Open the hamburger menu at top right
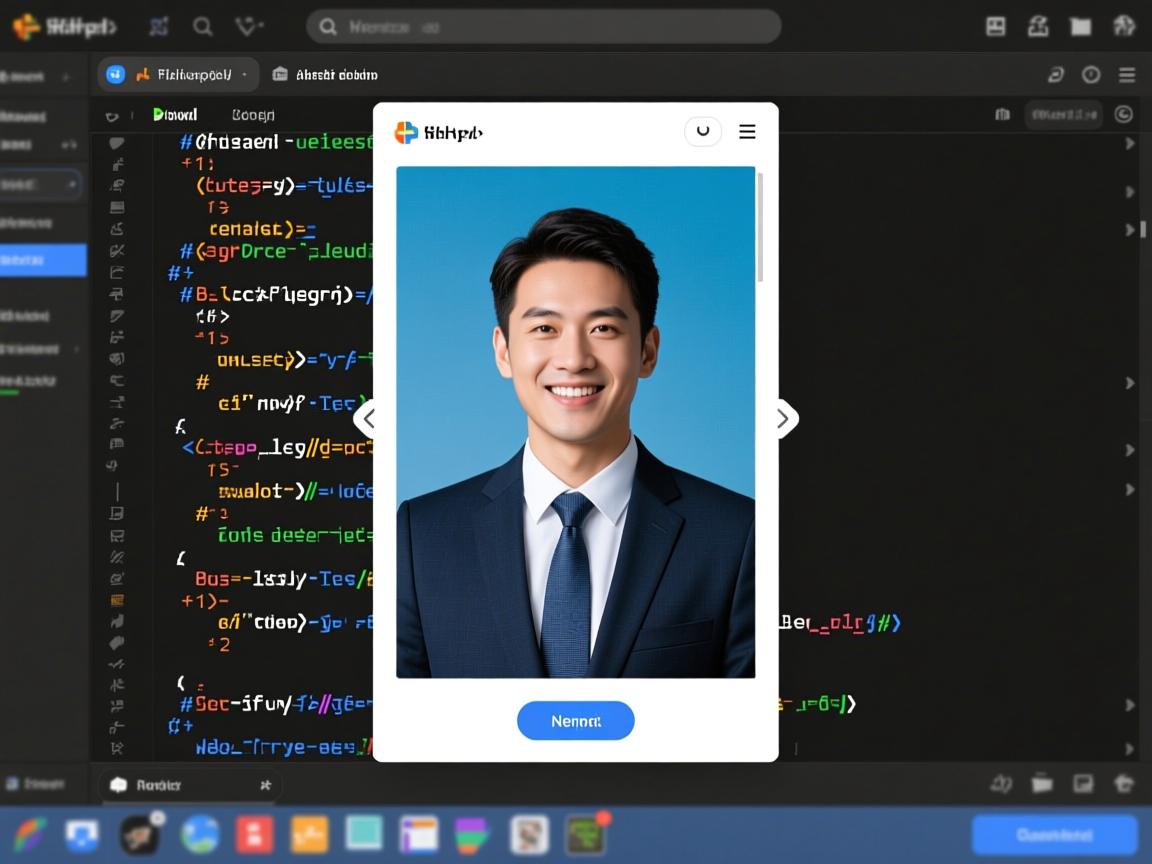 [x=1127, y=75]
